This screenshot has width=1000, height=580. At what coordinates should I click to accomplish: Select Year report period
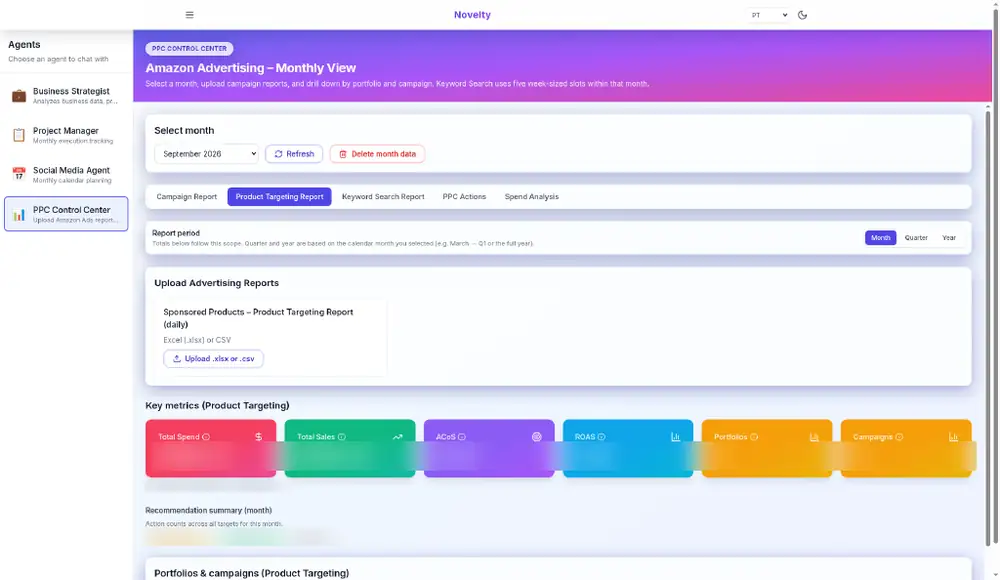(x=949, y=237)
